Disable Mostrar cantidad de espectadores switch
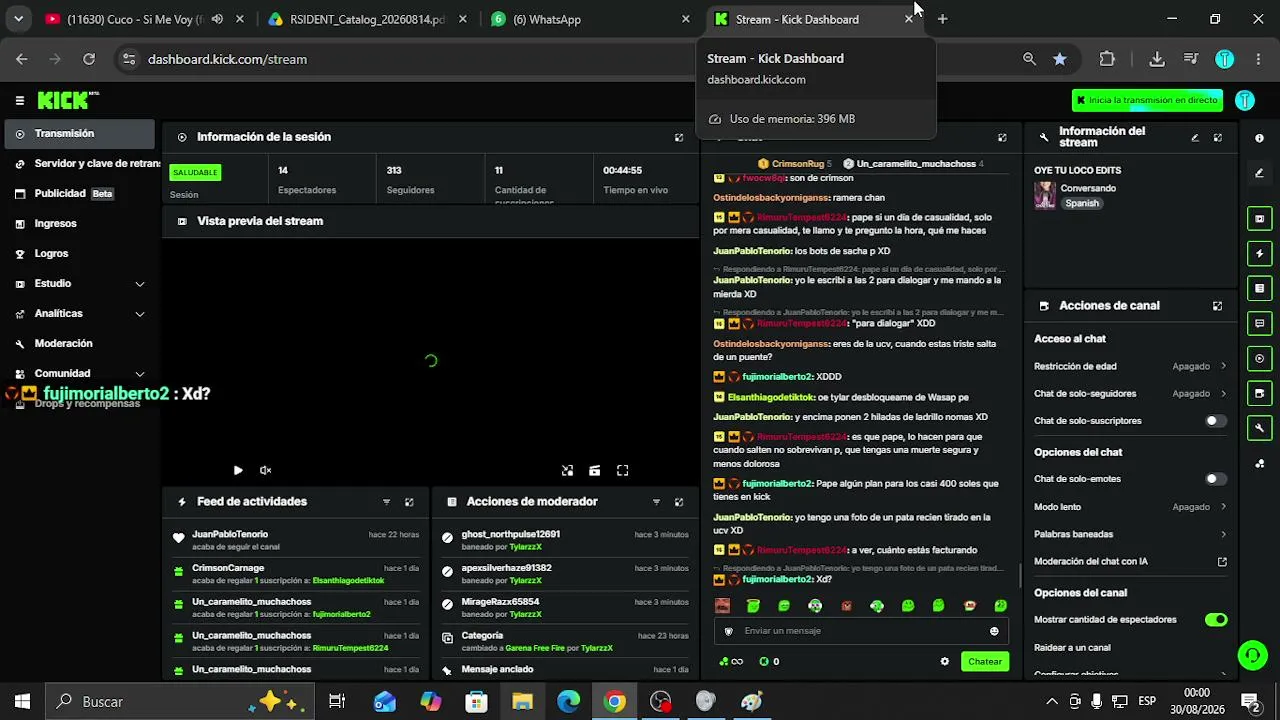1280x720 pixels. (x=1216, y=620)
